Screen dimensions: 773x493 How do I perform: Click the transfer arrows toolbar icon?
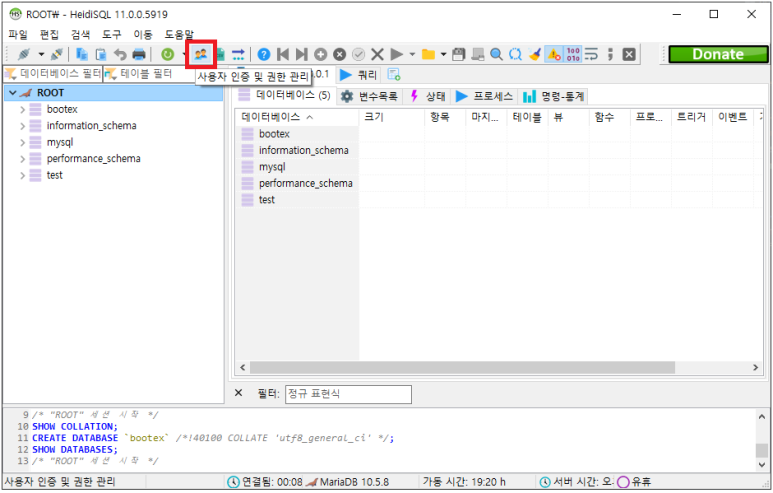click(x=239, y=54)
